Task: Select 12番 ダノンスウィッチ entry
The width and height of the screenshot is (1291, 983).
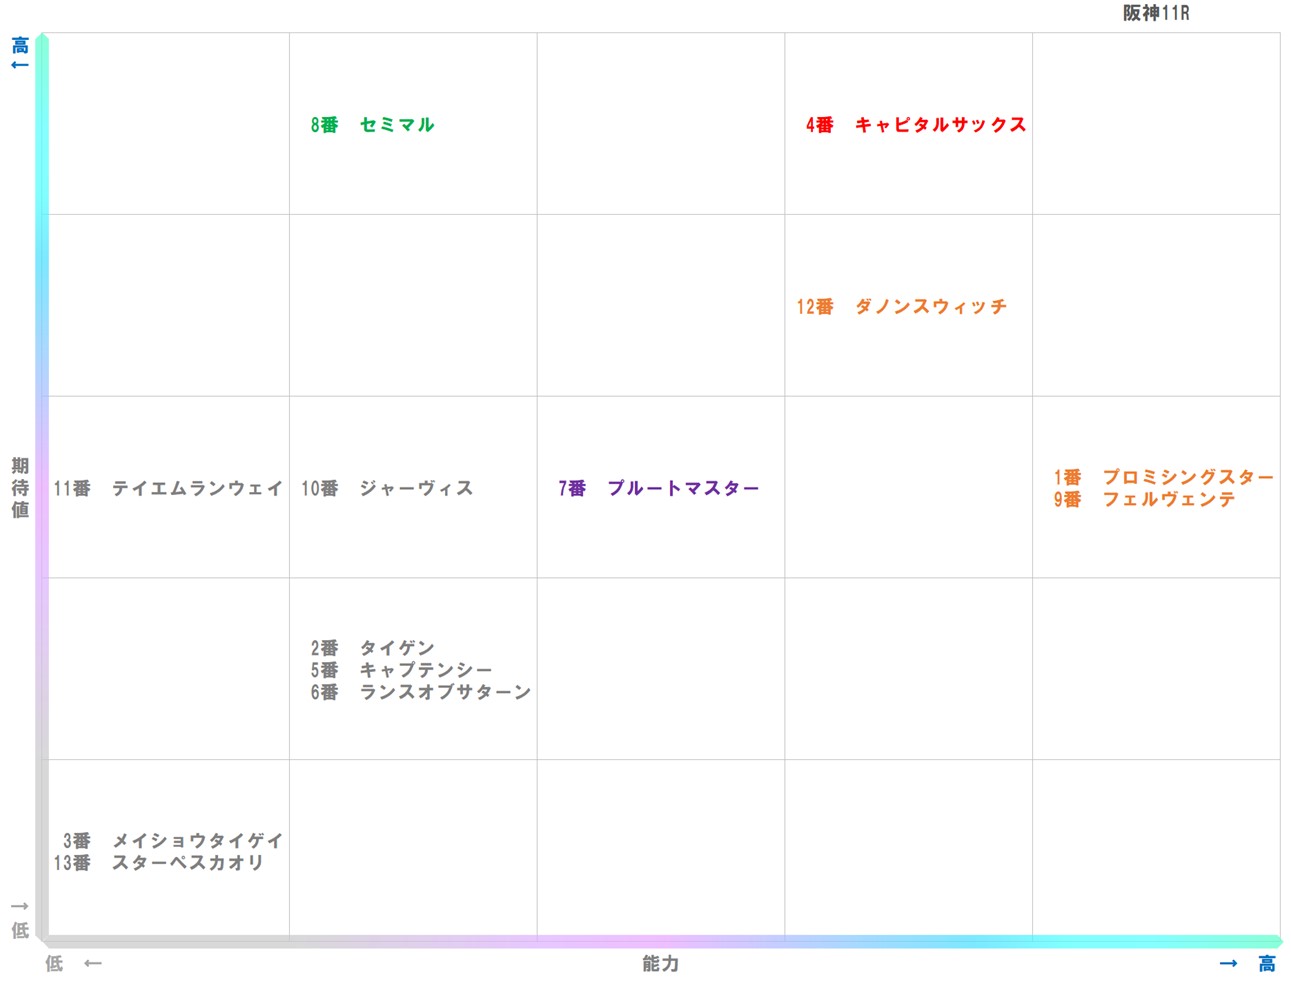Action: pyautogui.click(x=902, y=307)
